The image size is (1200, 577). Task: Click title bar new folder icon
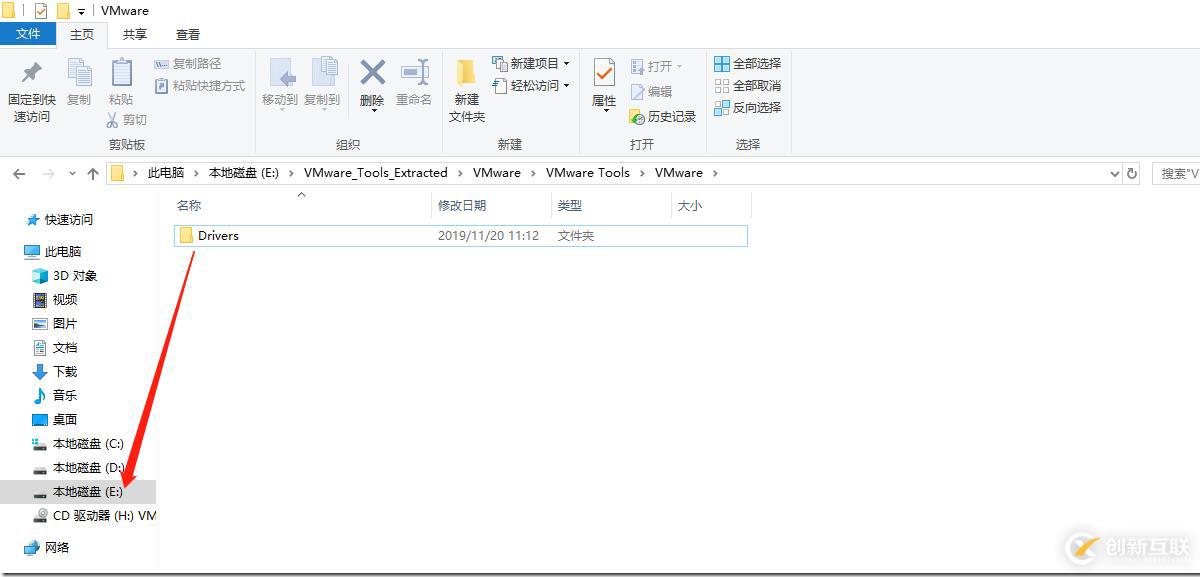coord(63,11)
